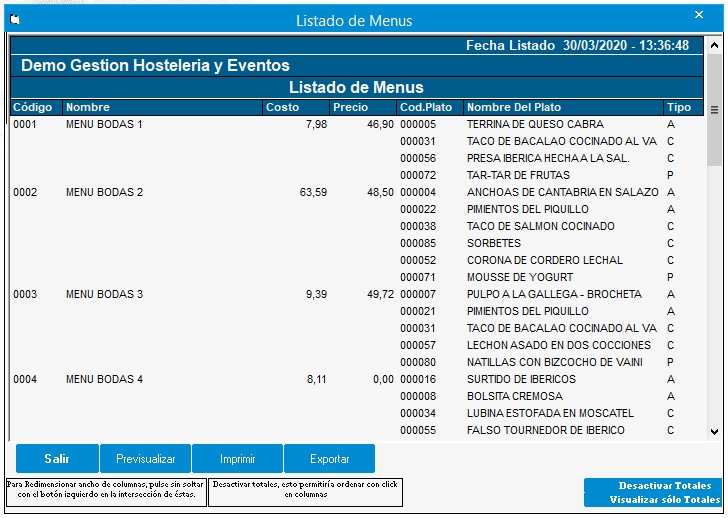
Task: Click the Nombre column header
Action: tap(162, 107)
